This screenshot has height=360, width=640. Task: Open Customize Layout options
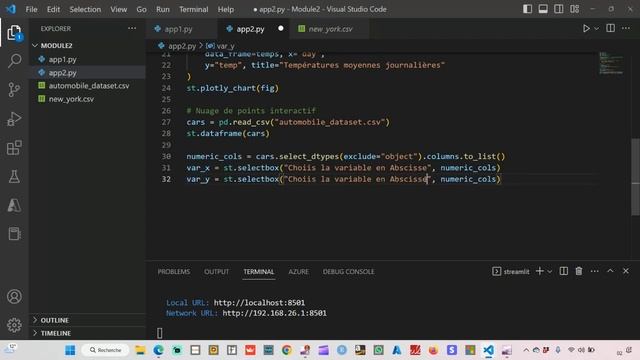point(575,9)
